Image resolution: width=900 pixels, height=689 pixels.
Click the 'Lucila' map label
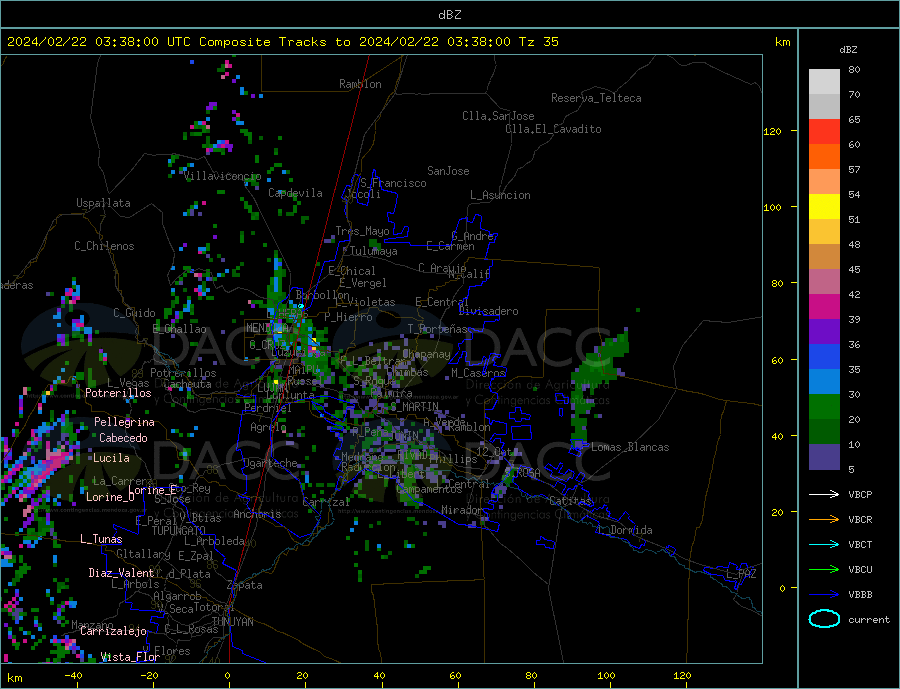click(111, 458)
